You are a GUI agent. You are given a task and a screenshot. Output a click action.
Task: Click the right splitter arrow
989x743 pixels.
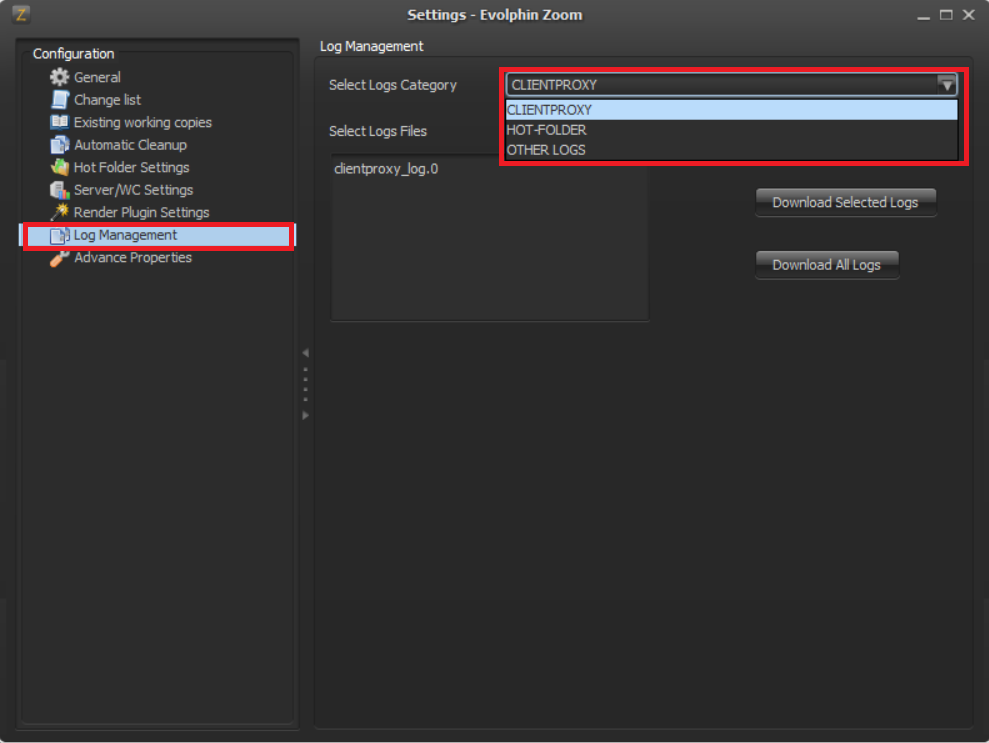pyautogui.click(x=305, y=415)
